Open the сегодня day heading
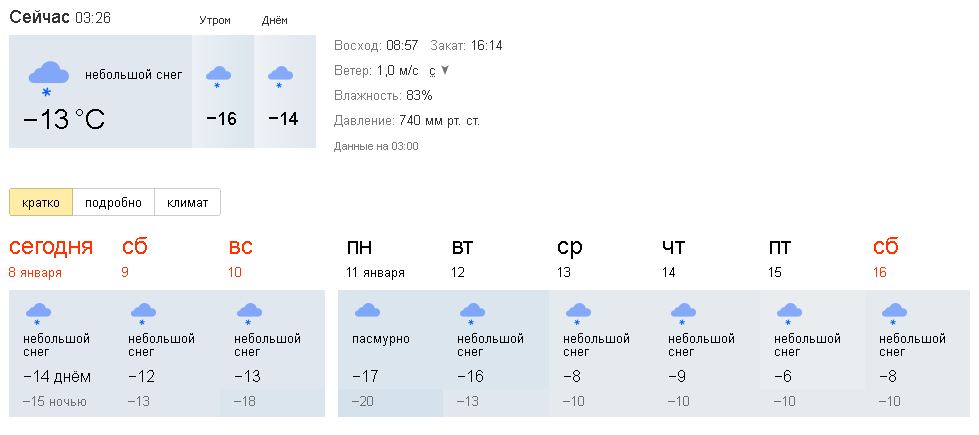The width and height of the screenshot is (979, 435). 51,247
